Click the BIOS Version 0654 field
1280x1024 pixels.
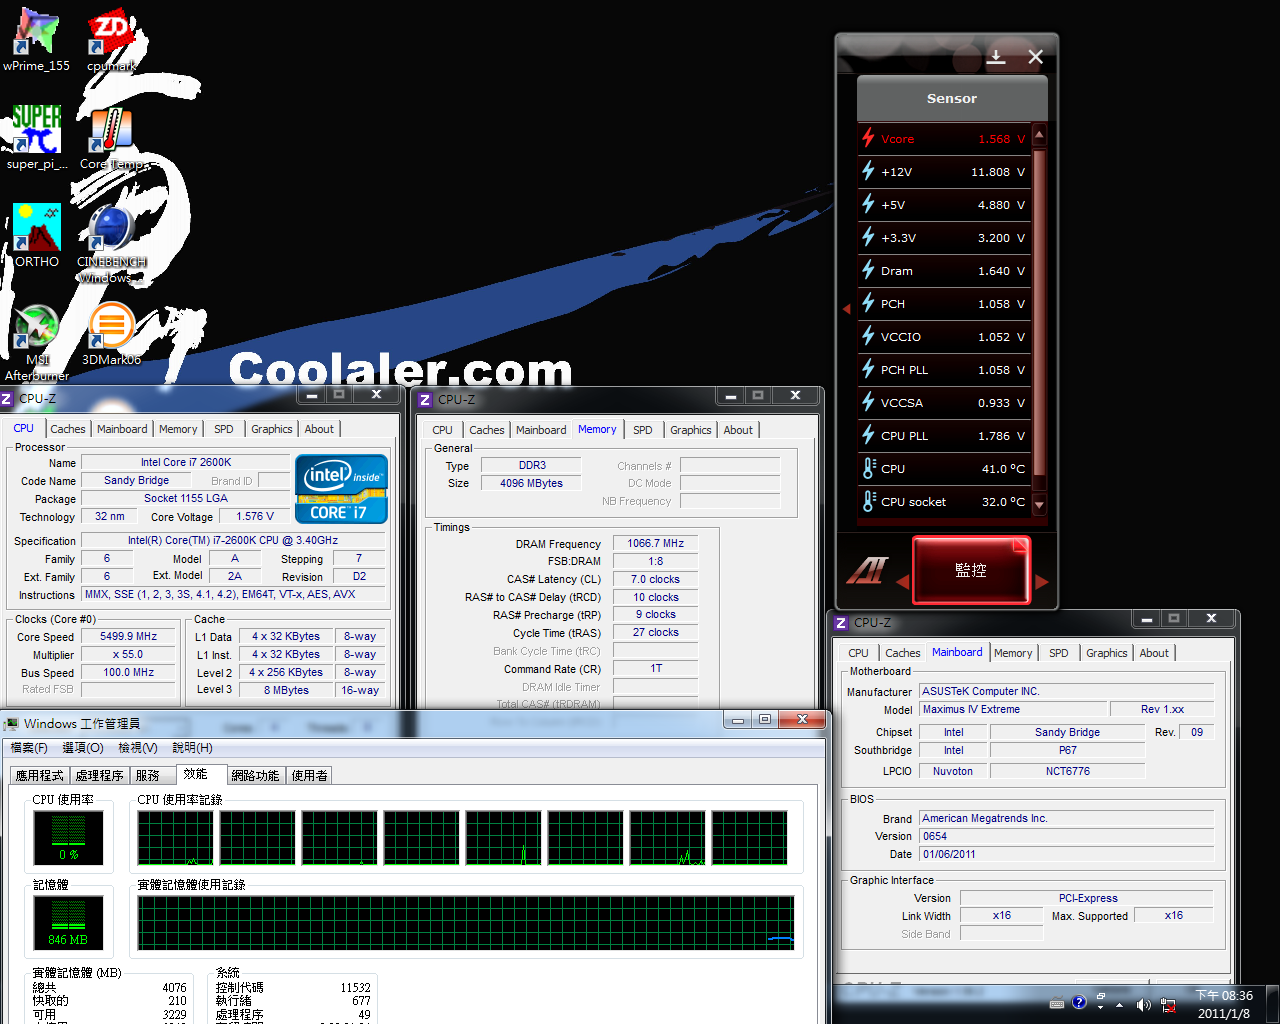point(1067,836)
